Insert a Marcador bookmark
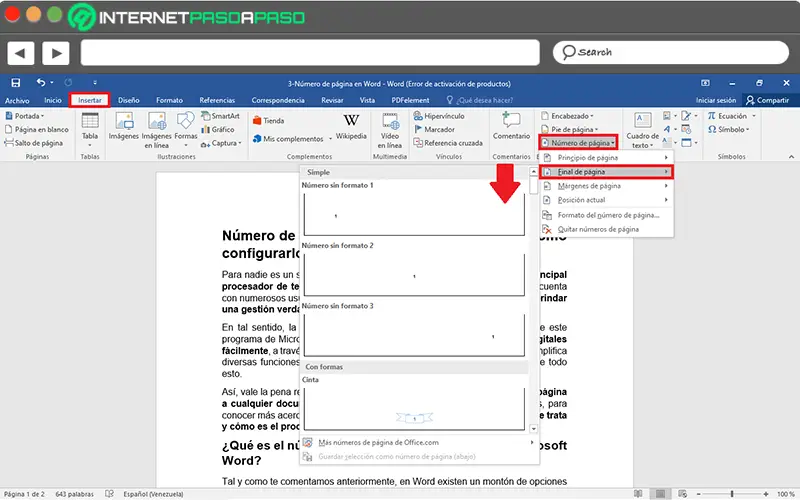 434,130
